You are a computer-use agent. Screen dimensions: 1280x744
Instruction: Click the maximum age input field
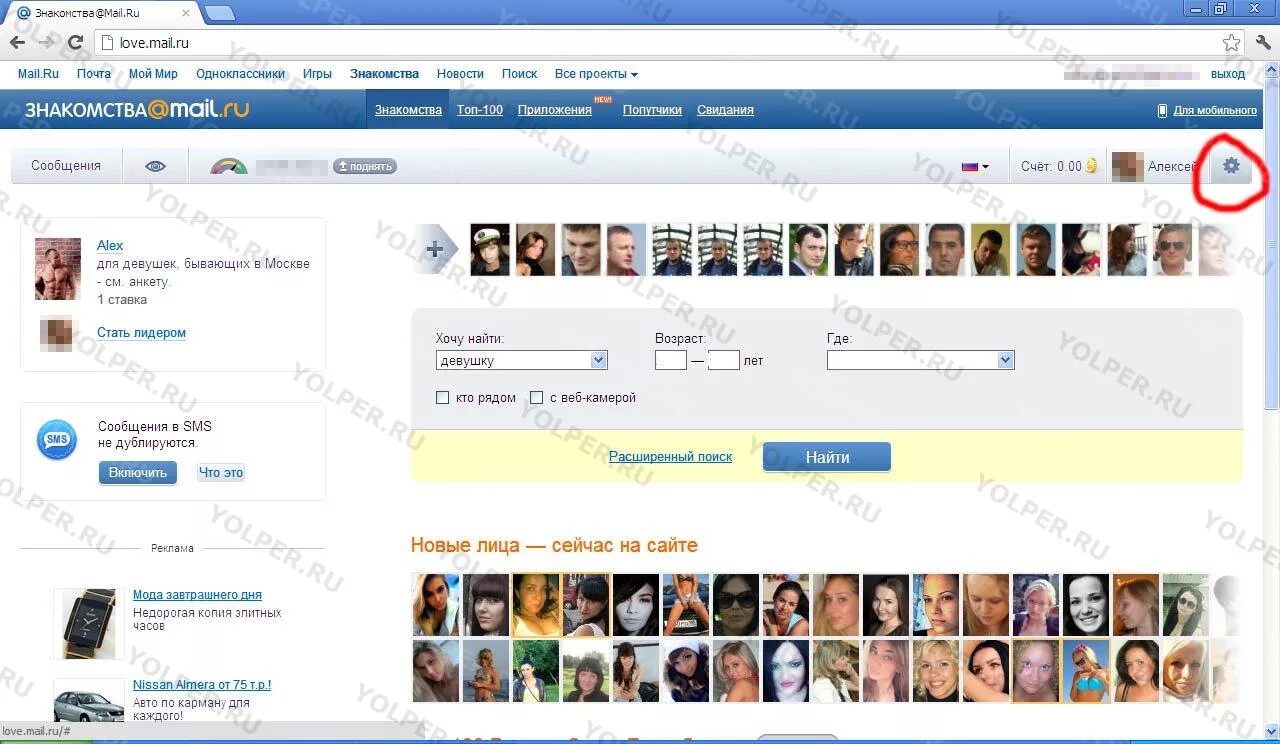pos(724,360)
